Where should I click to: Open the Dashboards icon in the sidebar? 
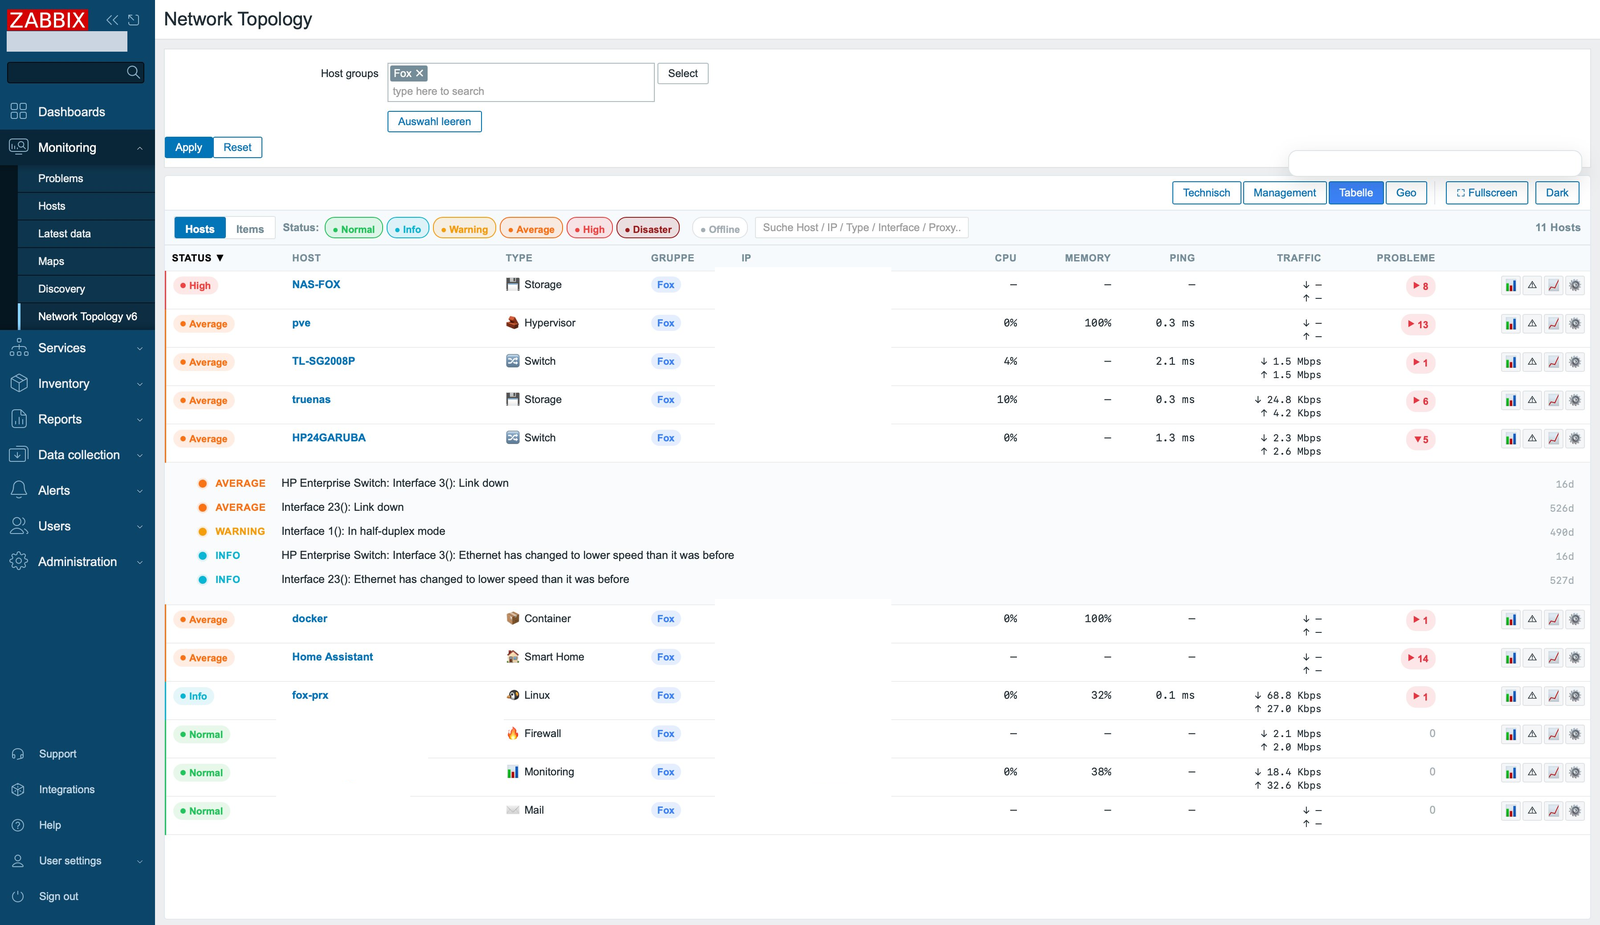point(19,111)
